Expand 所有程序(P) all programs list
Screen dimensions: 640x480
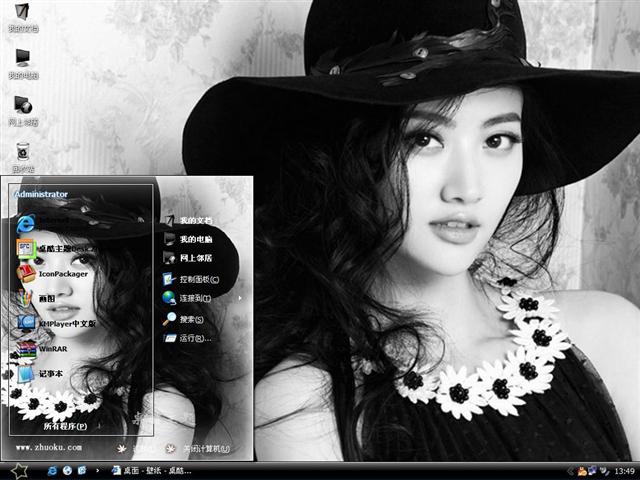(65, 426)
